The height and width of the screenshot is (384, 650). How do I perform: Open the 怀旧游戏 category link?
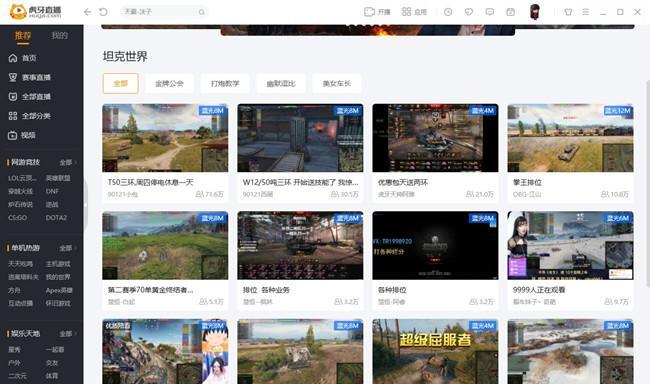(58, 303)
